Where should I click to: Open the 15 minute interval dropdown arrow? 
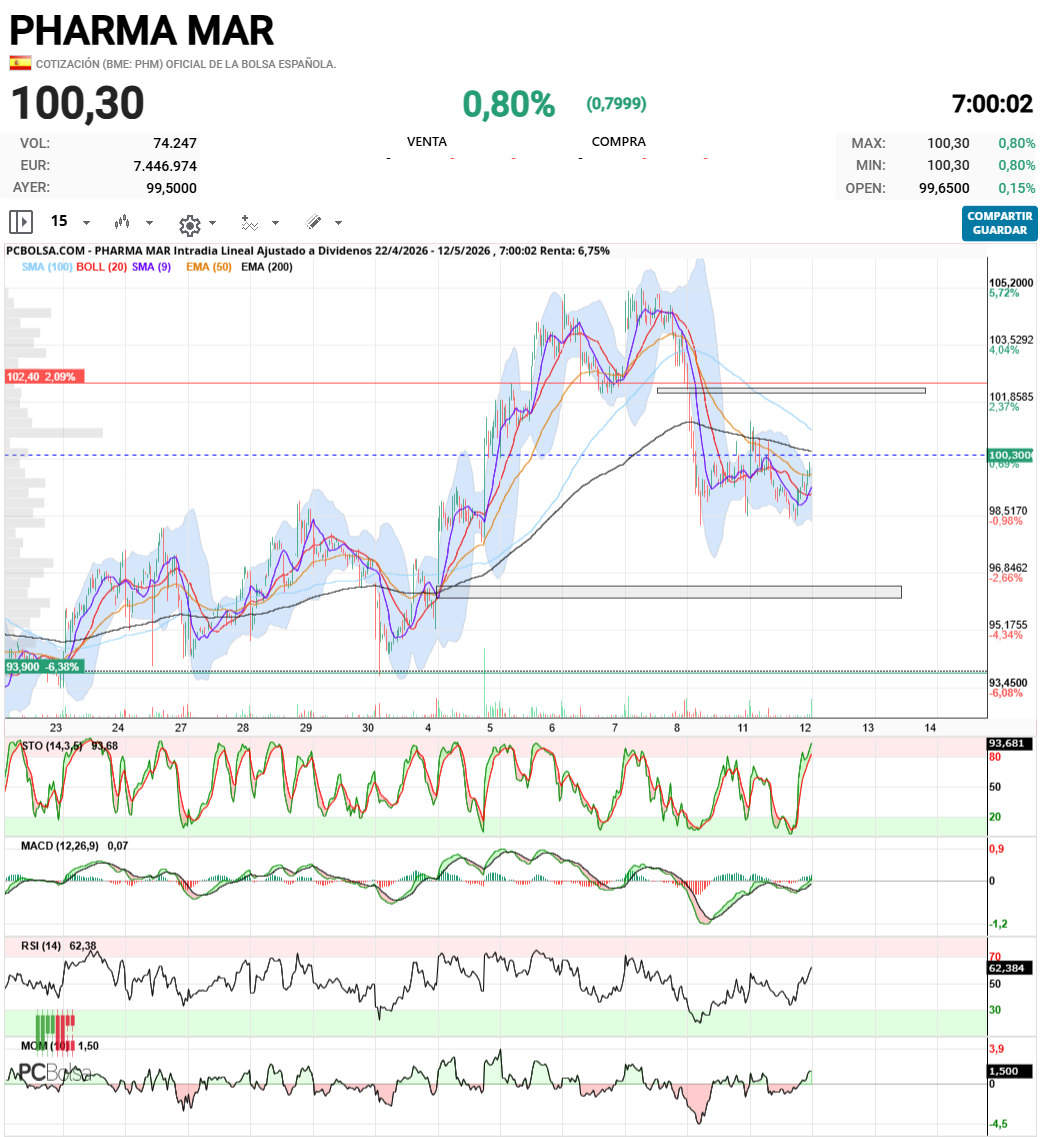tap(86, 223)
